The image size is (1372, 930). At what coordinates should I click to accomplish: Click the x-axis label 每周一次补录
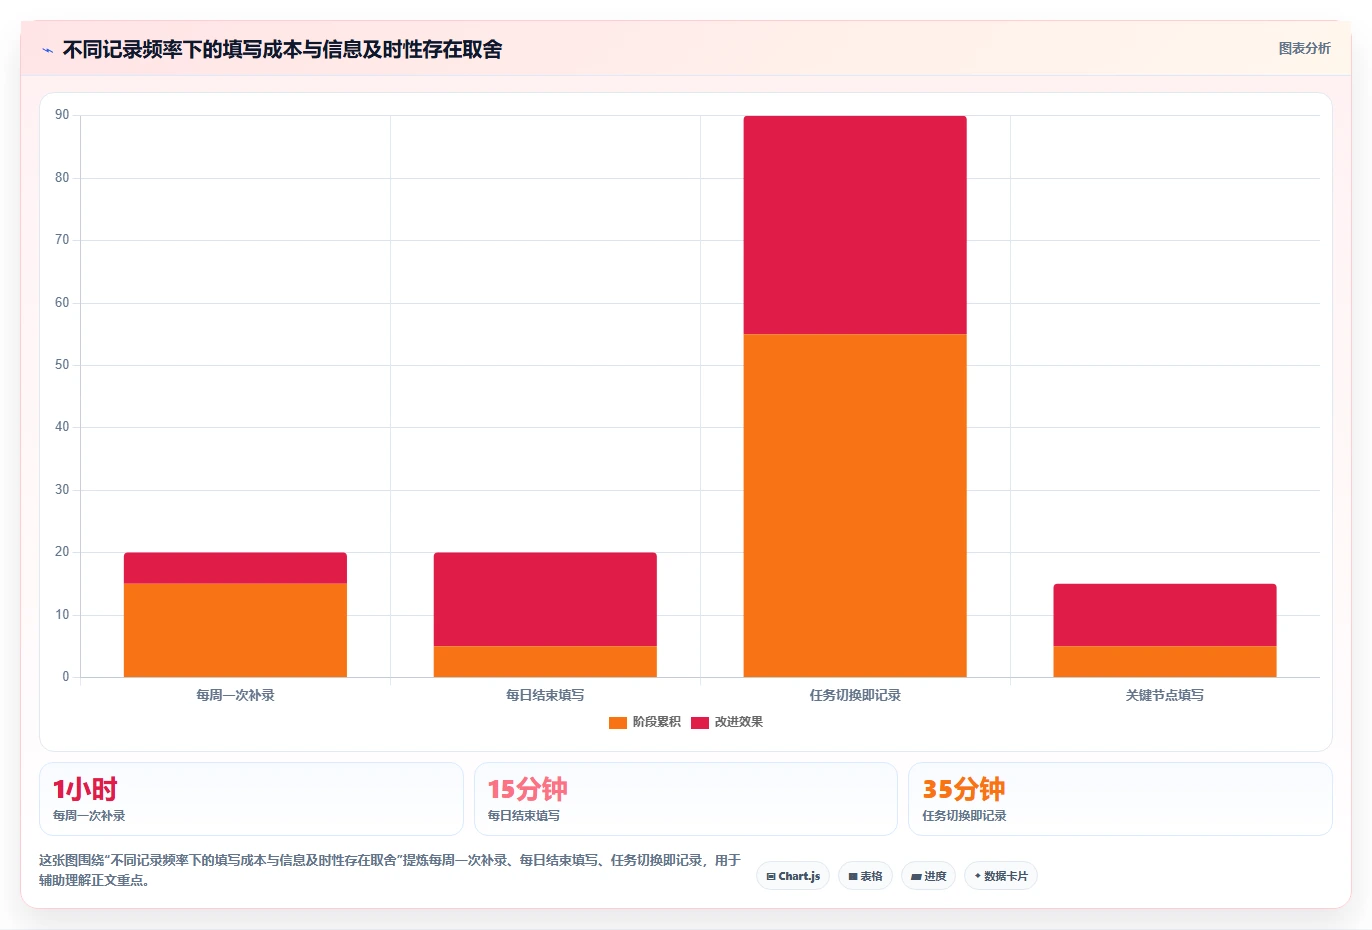[x=235, y=695]
